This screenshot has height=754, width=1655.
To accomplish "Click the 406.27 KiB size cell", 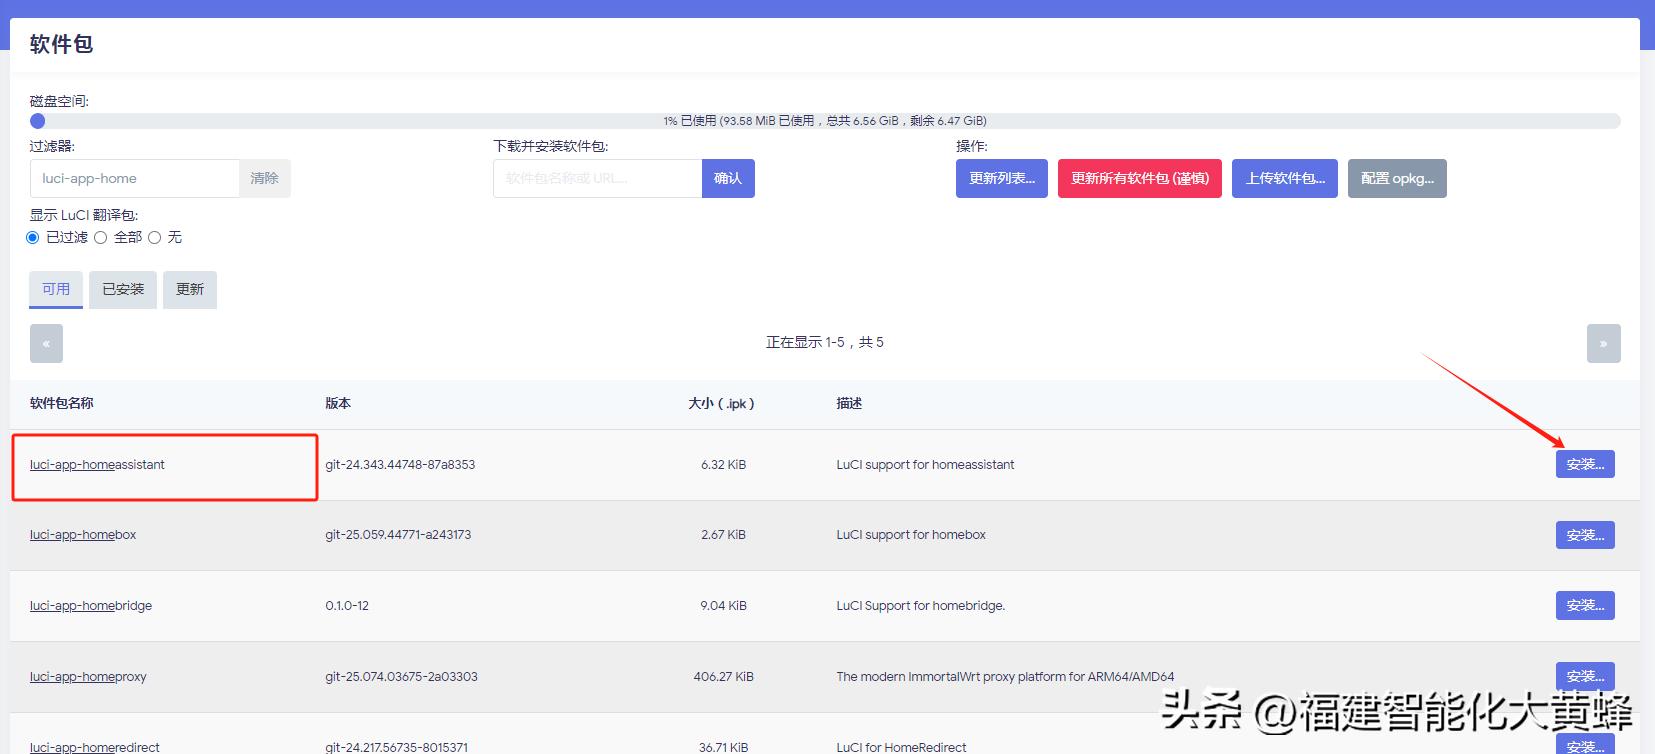I will point(723,676).
